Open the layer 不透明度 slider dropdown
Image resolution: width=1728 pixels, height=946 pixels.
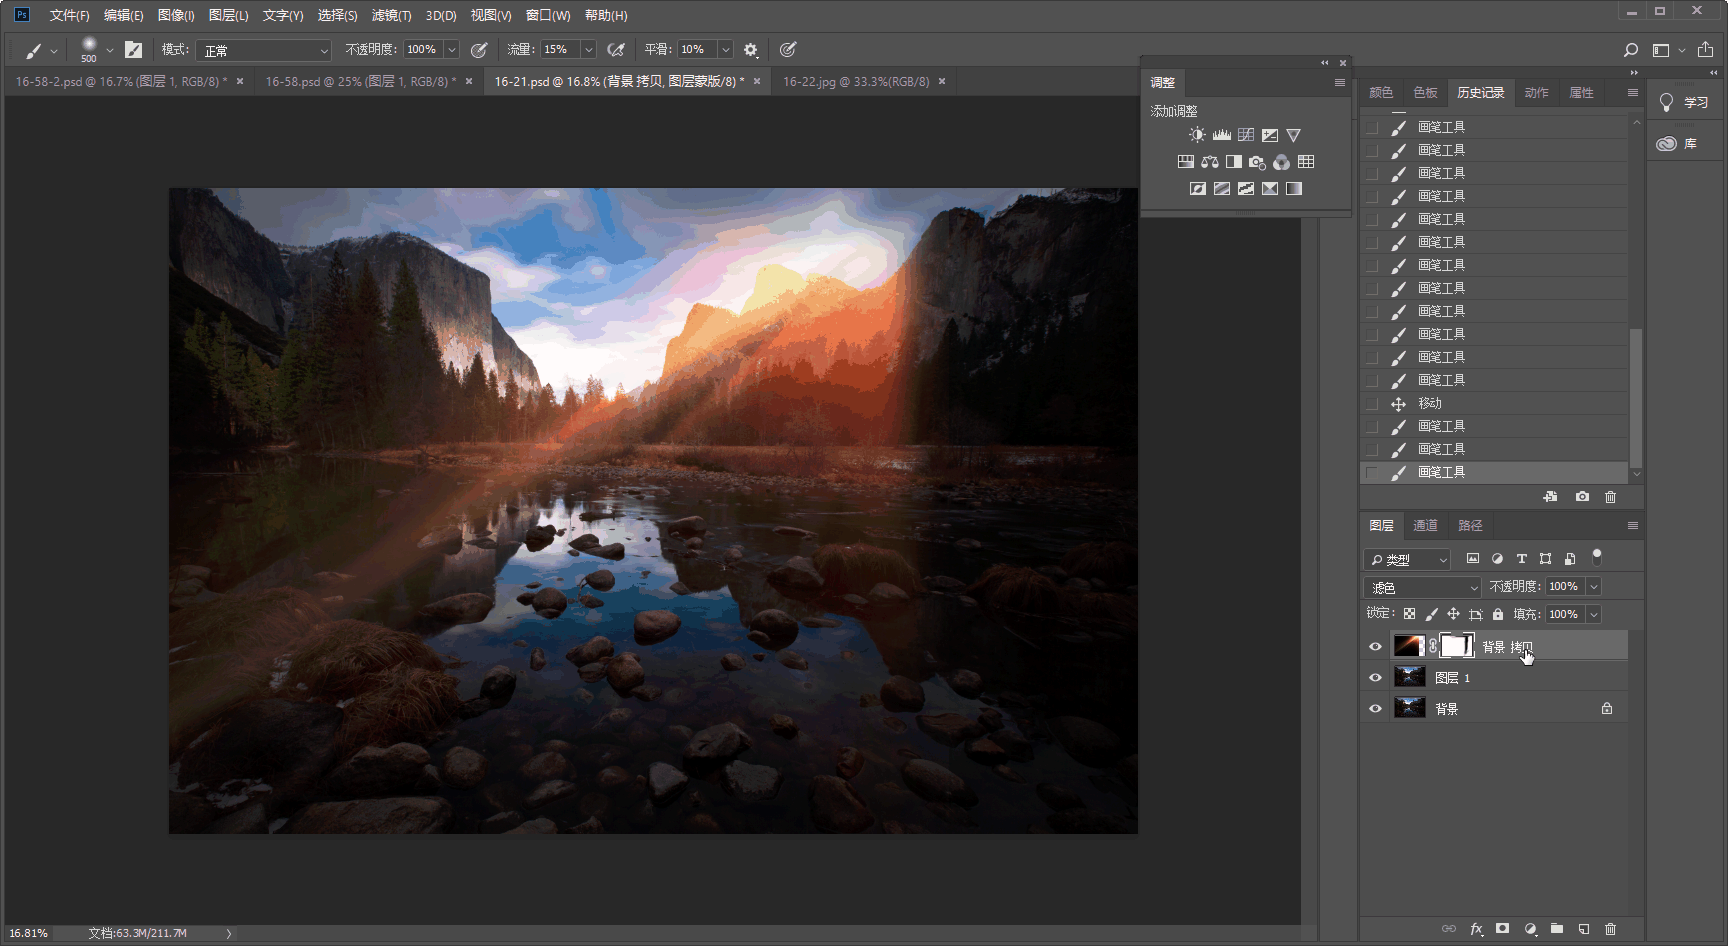pyautogui.click(x=1594, y=587)
